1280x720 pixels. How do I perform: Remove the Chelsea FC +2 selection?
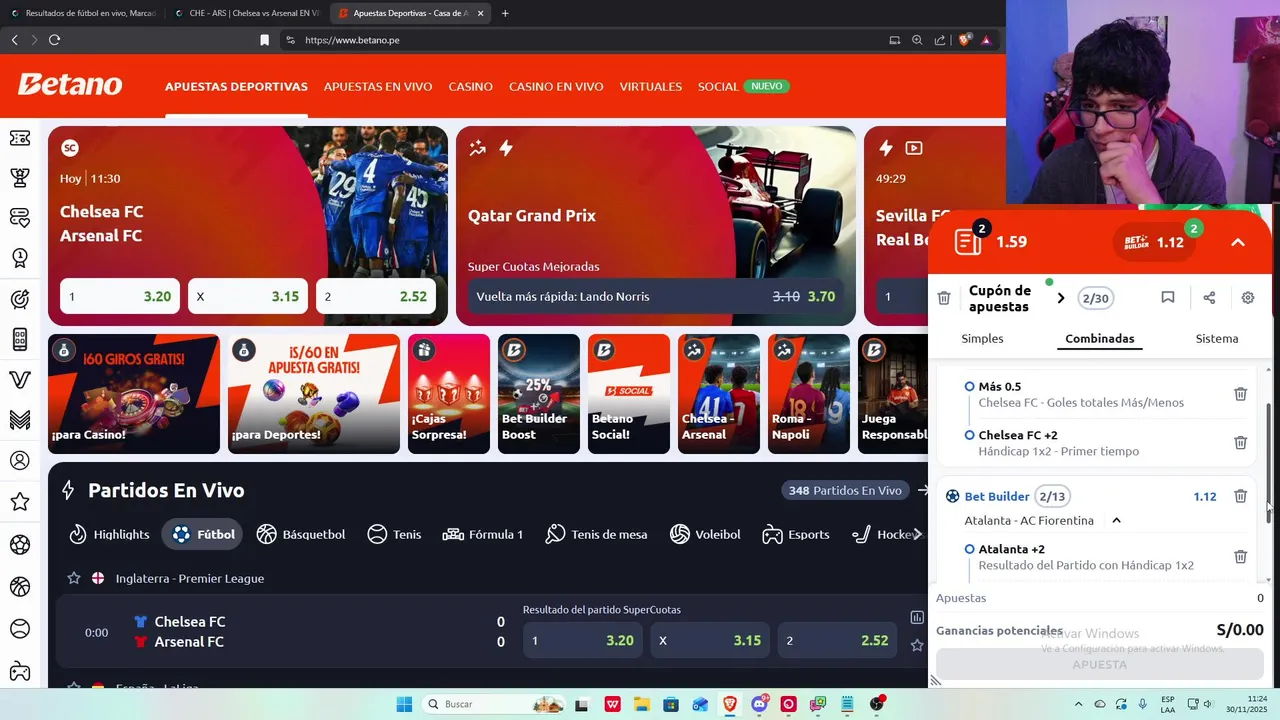1240,442
